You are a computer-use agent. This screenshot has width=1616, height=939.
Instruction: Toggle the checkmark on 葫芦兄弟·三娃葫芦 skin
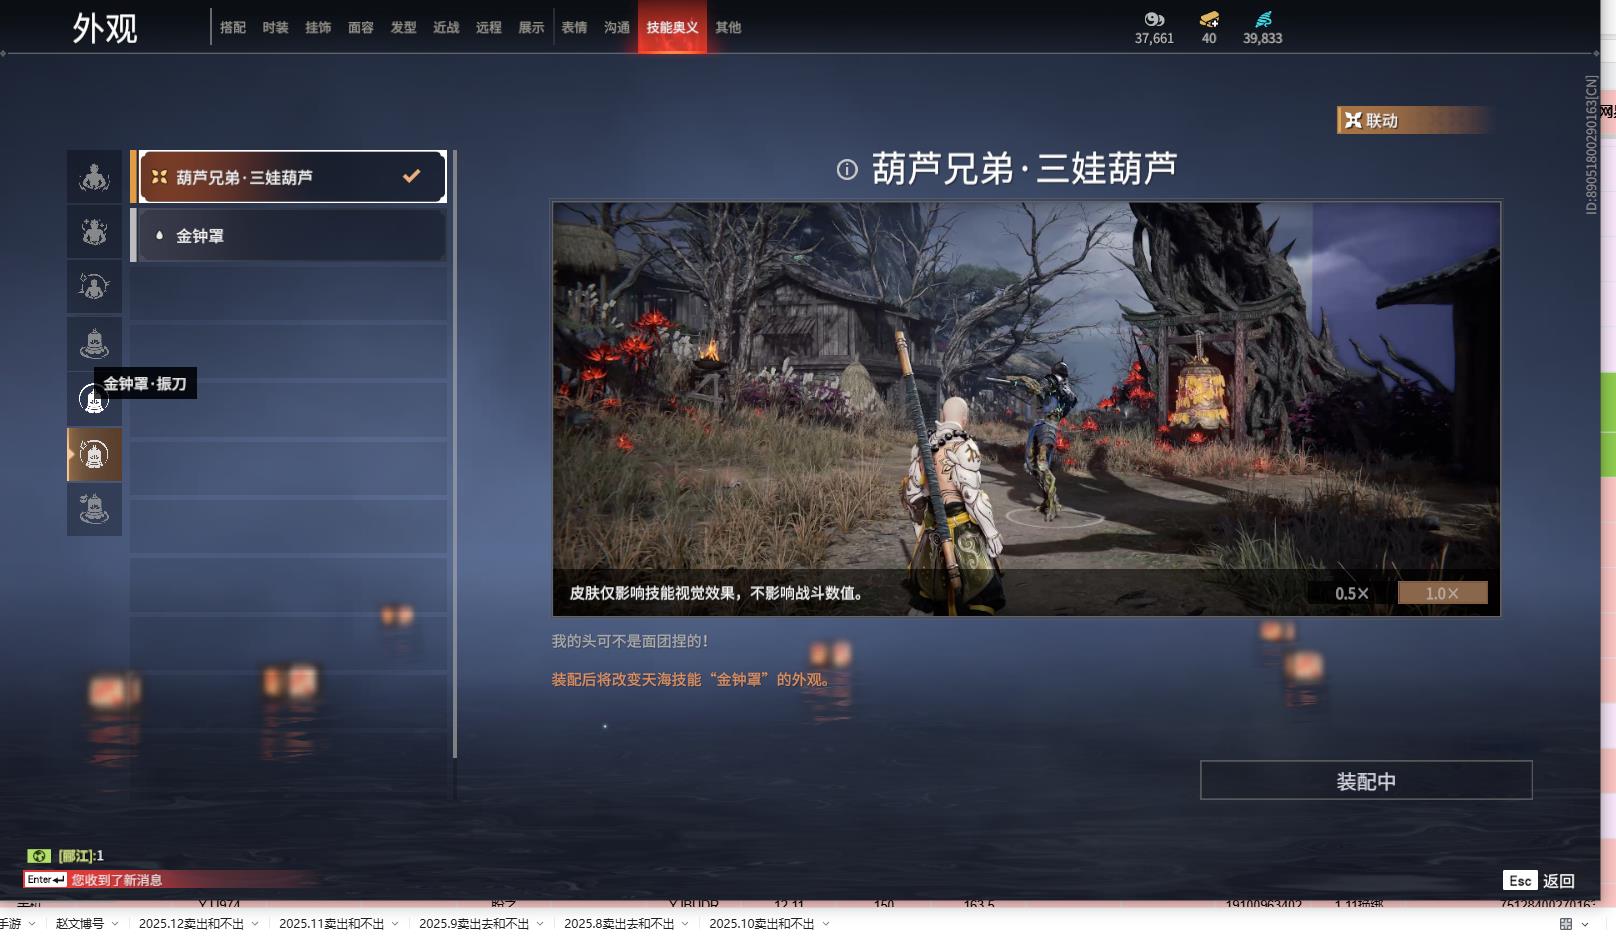pyautogui.click(x=411, y=177)
